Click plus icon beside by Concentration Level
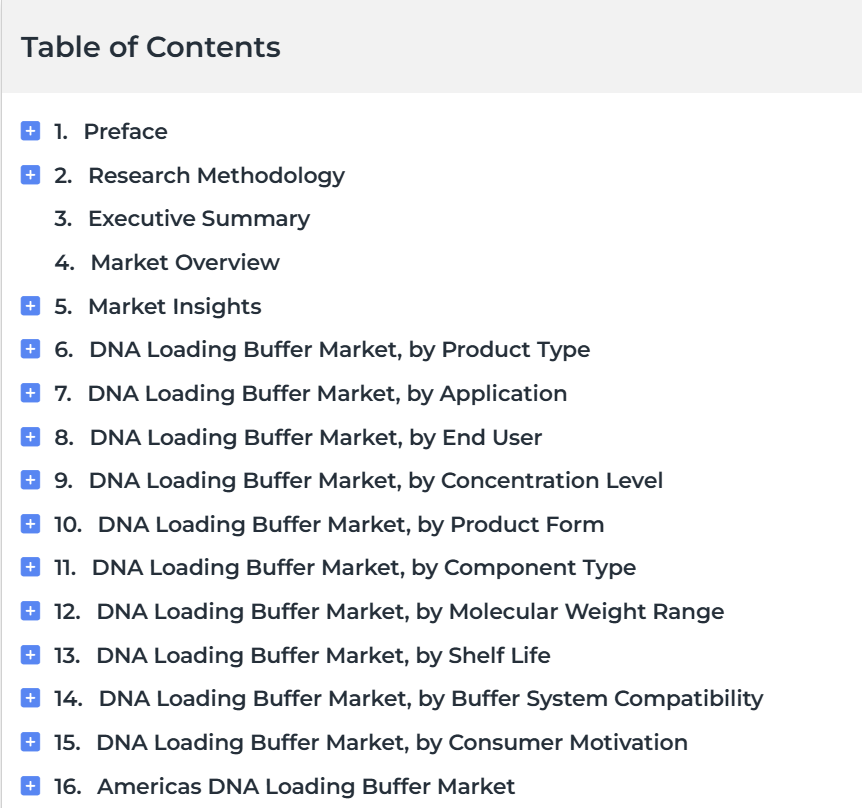The image size is (862, 808). click(x=30, y=480)
